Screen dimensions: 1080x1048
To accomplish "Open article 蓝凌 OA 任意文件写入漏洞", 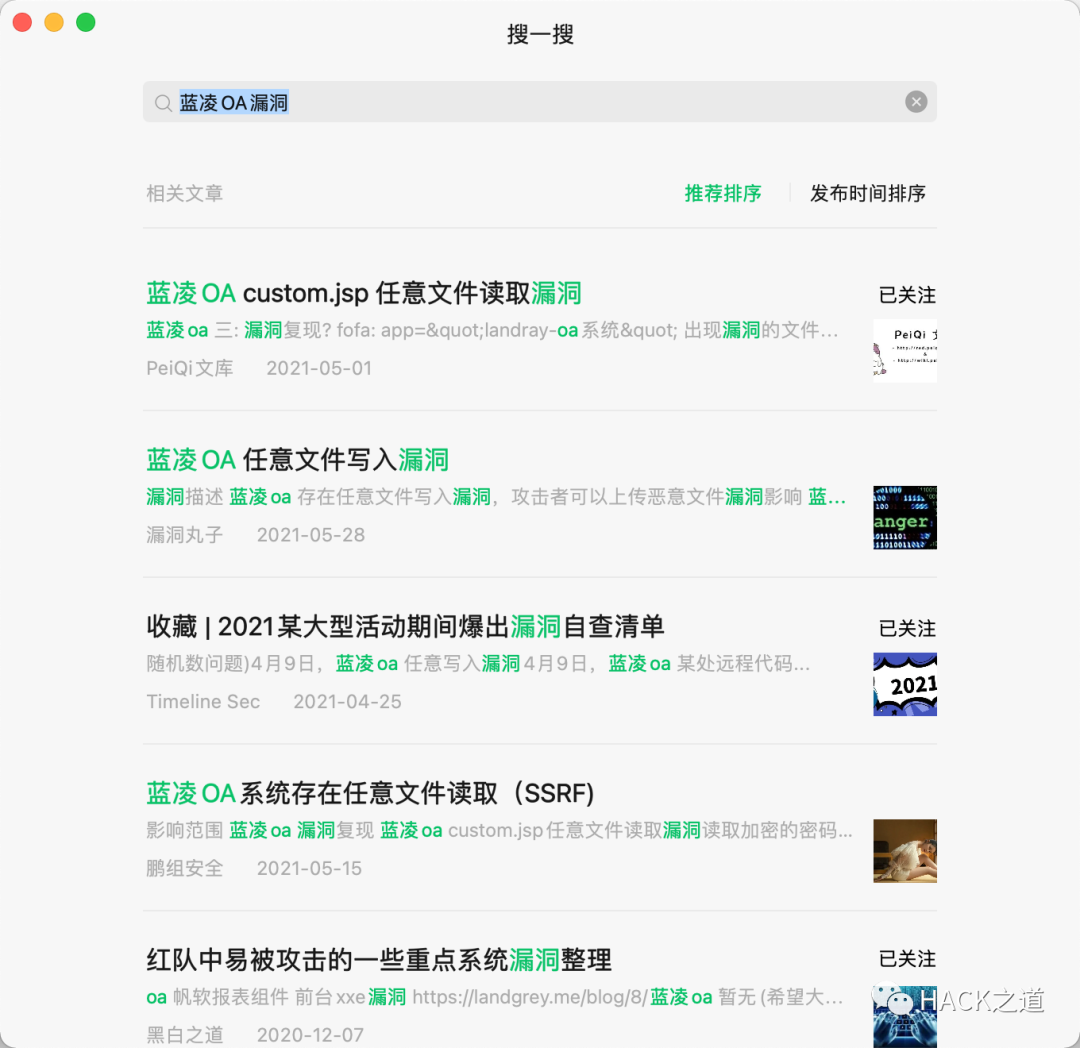I will 298,460.
